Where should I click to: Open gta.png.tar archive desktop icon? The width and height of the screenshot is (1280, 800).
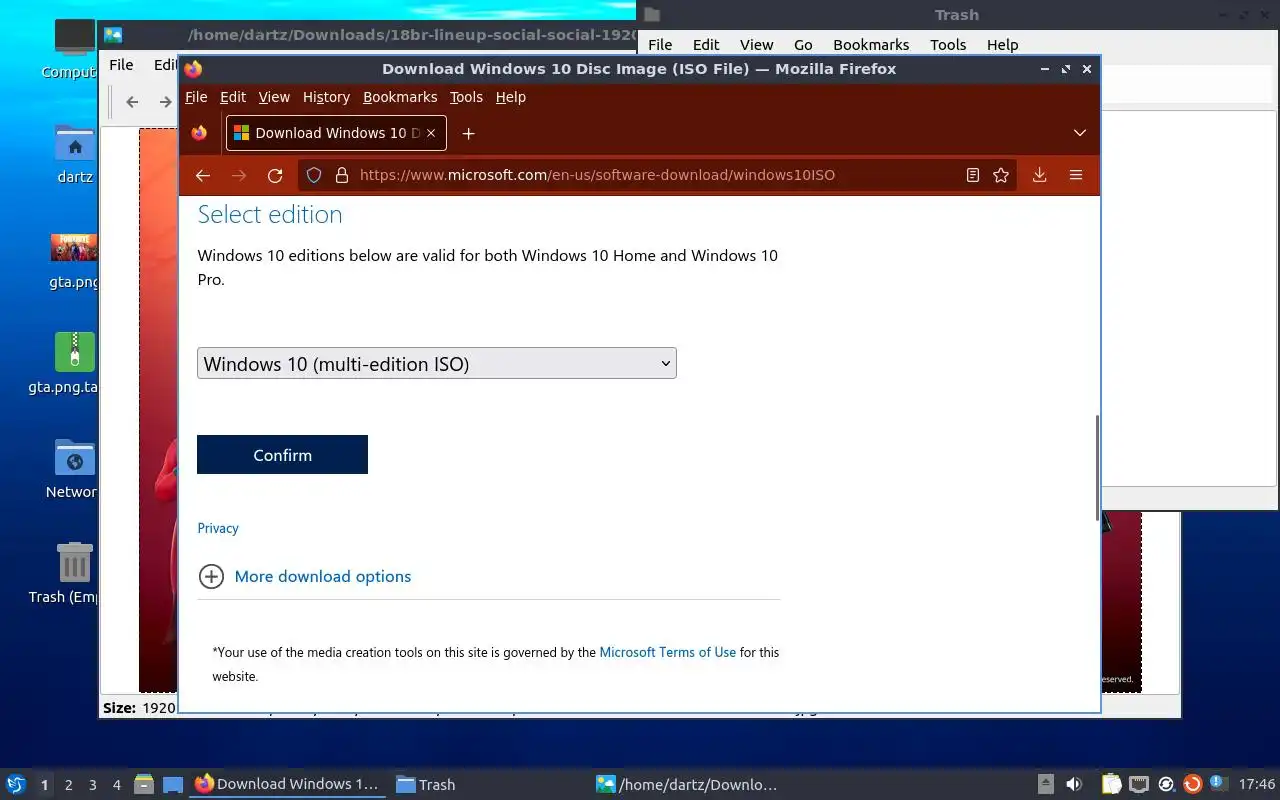pyautogui.click(x=72, y=364)
